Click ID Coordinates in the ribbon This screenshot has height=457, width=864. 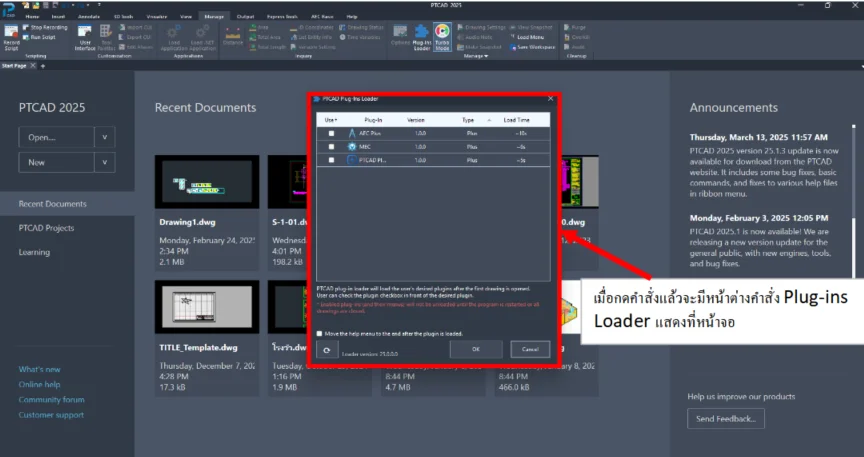coord(312,28)
